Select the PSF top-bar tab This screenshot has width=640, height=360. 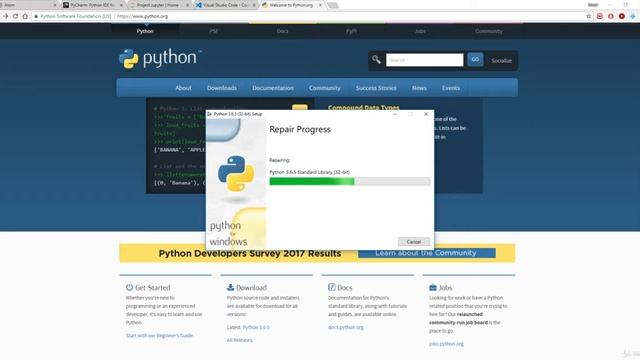(213, 31)
